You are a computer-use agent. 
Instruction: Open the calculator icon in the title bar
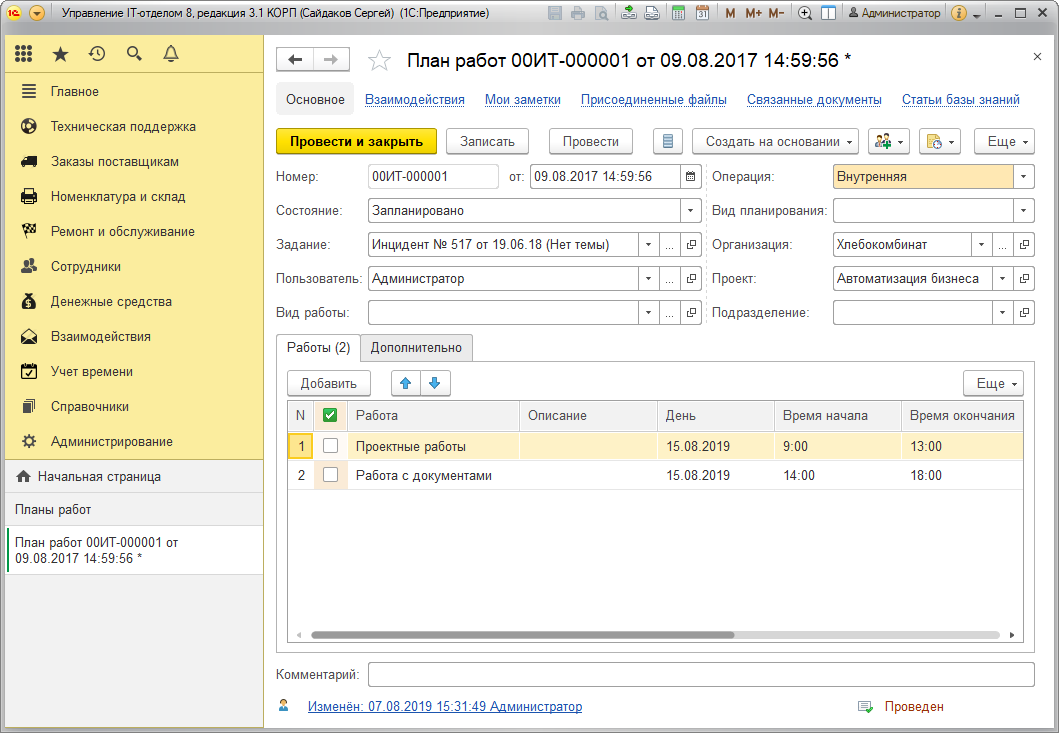click(x=679, y=13)
